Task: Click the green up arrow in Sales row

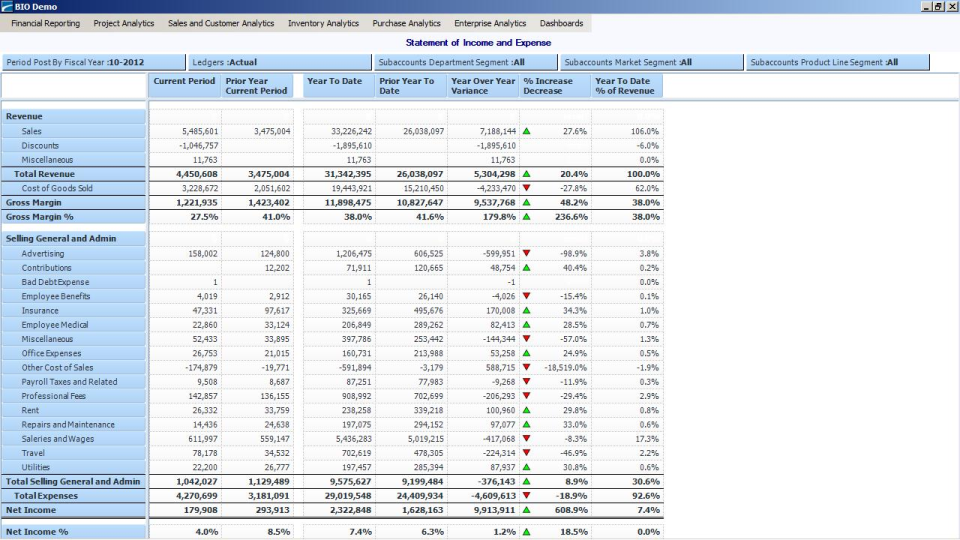Action: pyautogui.click(x=526, y=131)
